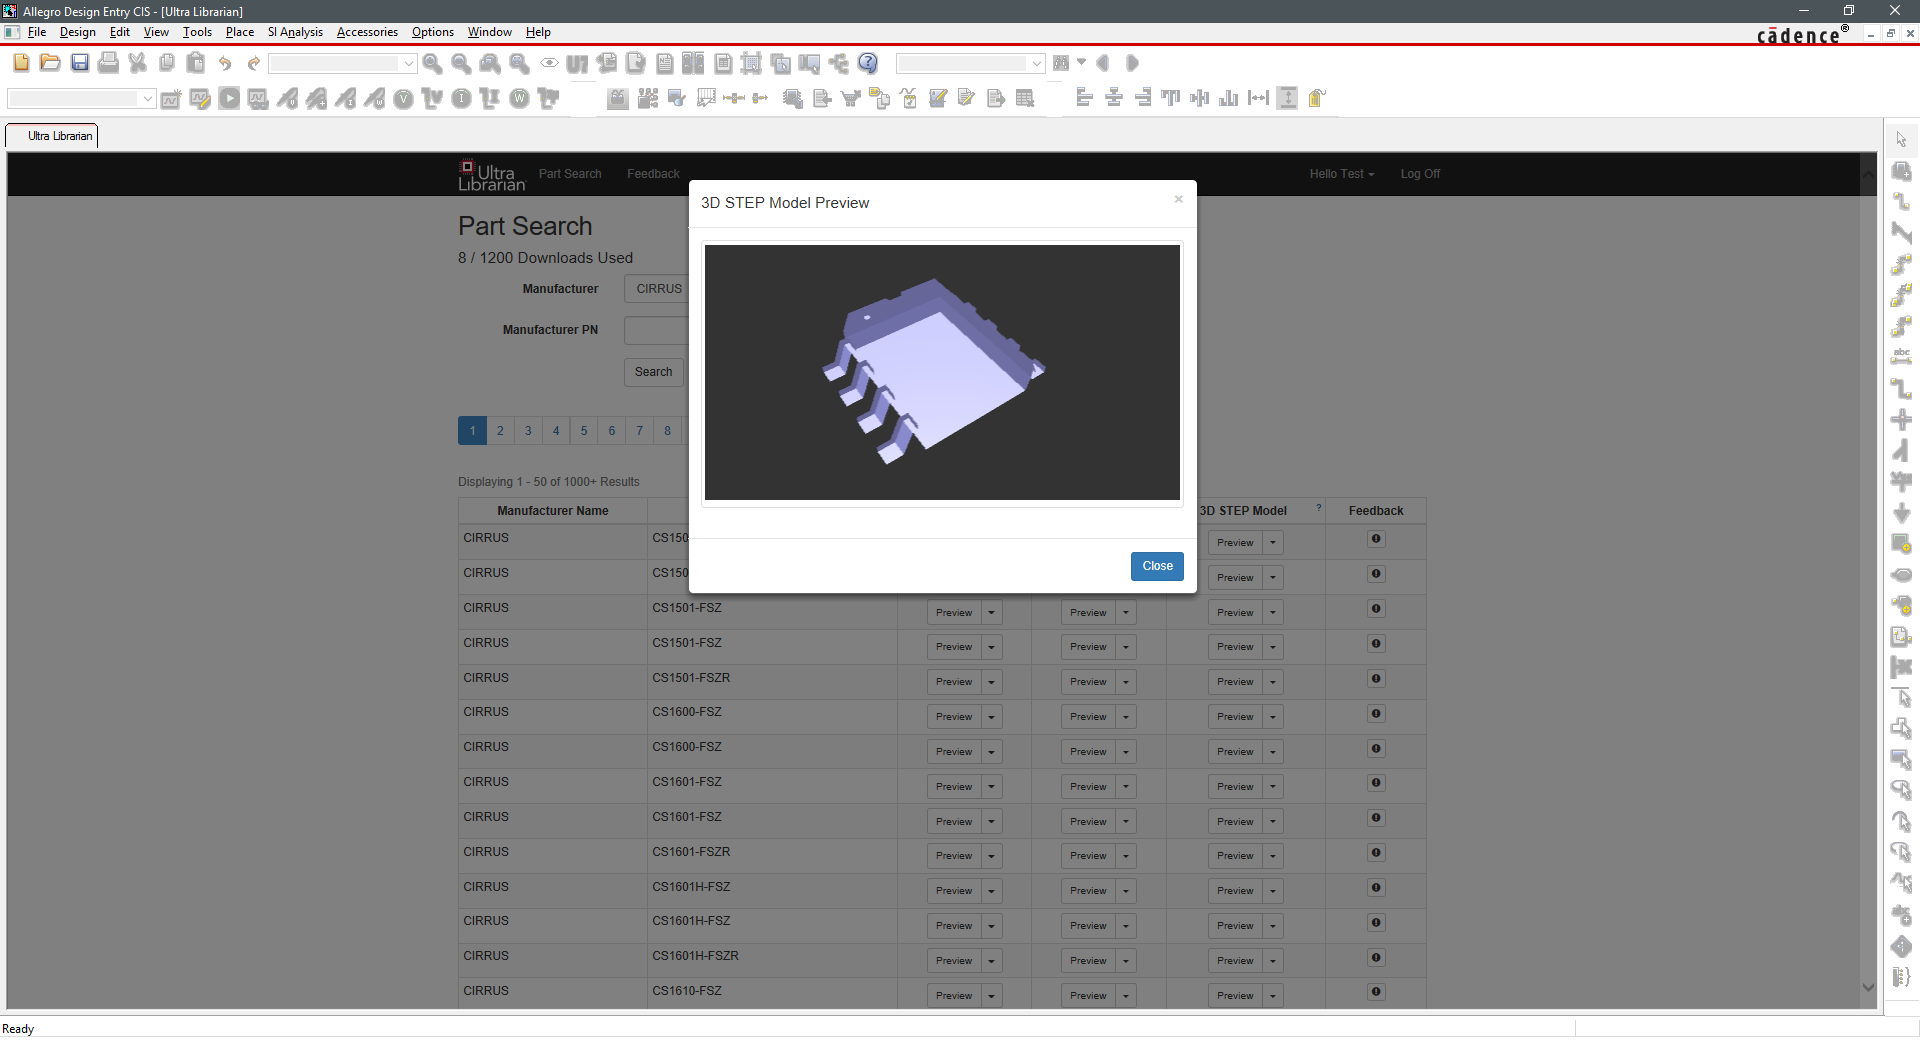The width and height of the screenshot is (1920, 1040).
Task: Click the 3D STEP Preview button in CS1601H-FSZR row
Action: click(1235, 961)
